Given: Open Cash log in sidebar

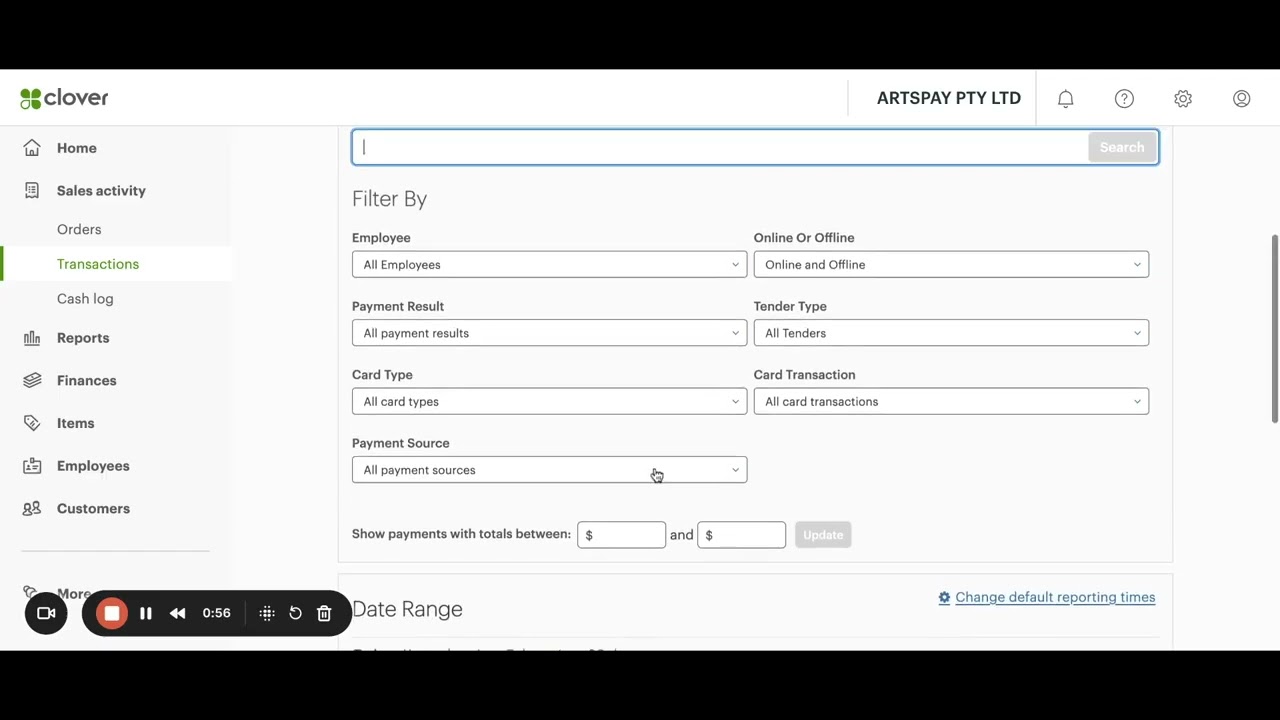Looking at the screenshot, I should point(85,298).
